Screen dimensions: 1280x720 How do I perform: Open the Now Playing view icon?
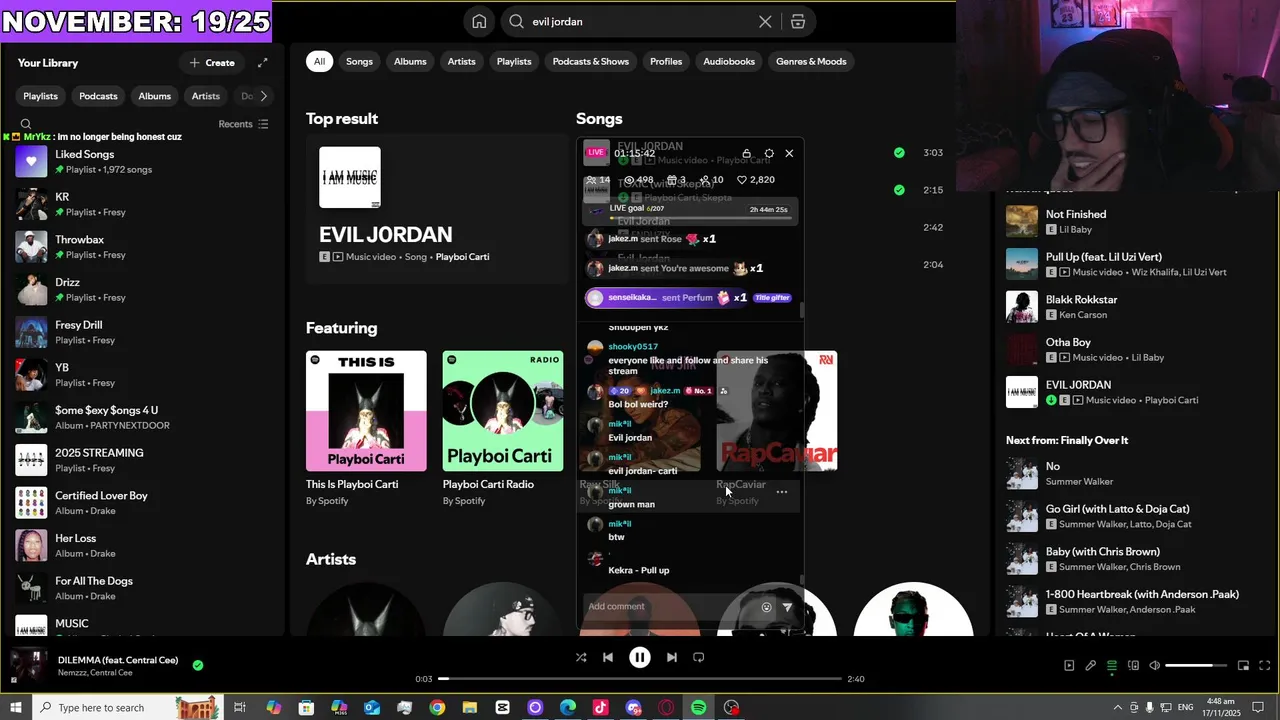pos(1069,666)
